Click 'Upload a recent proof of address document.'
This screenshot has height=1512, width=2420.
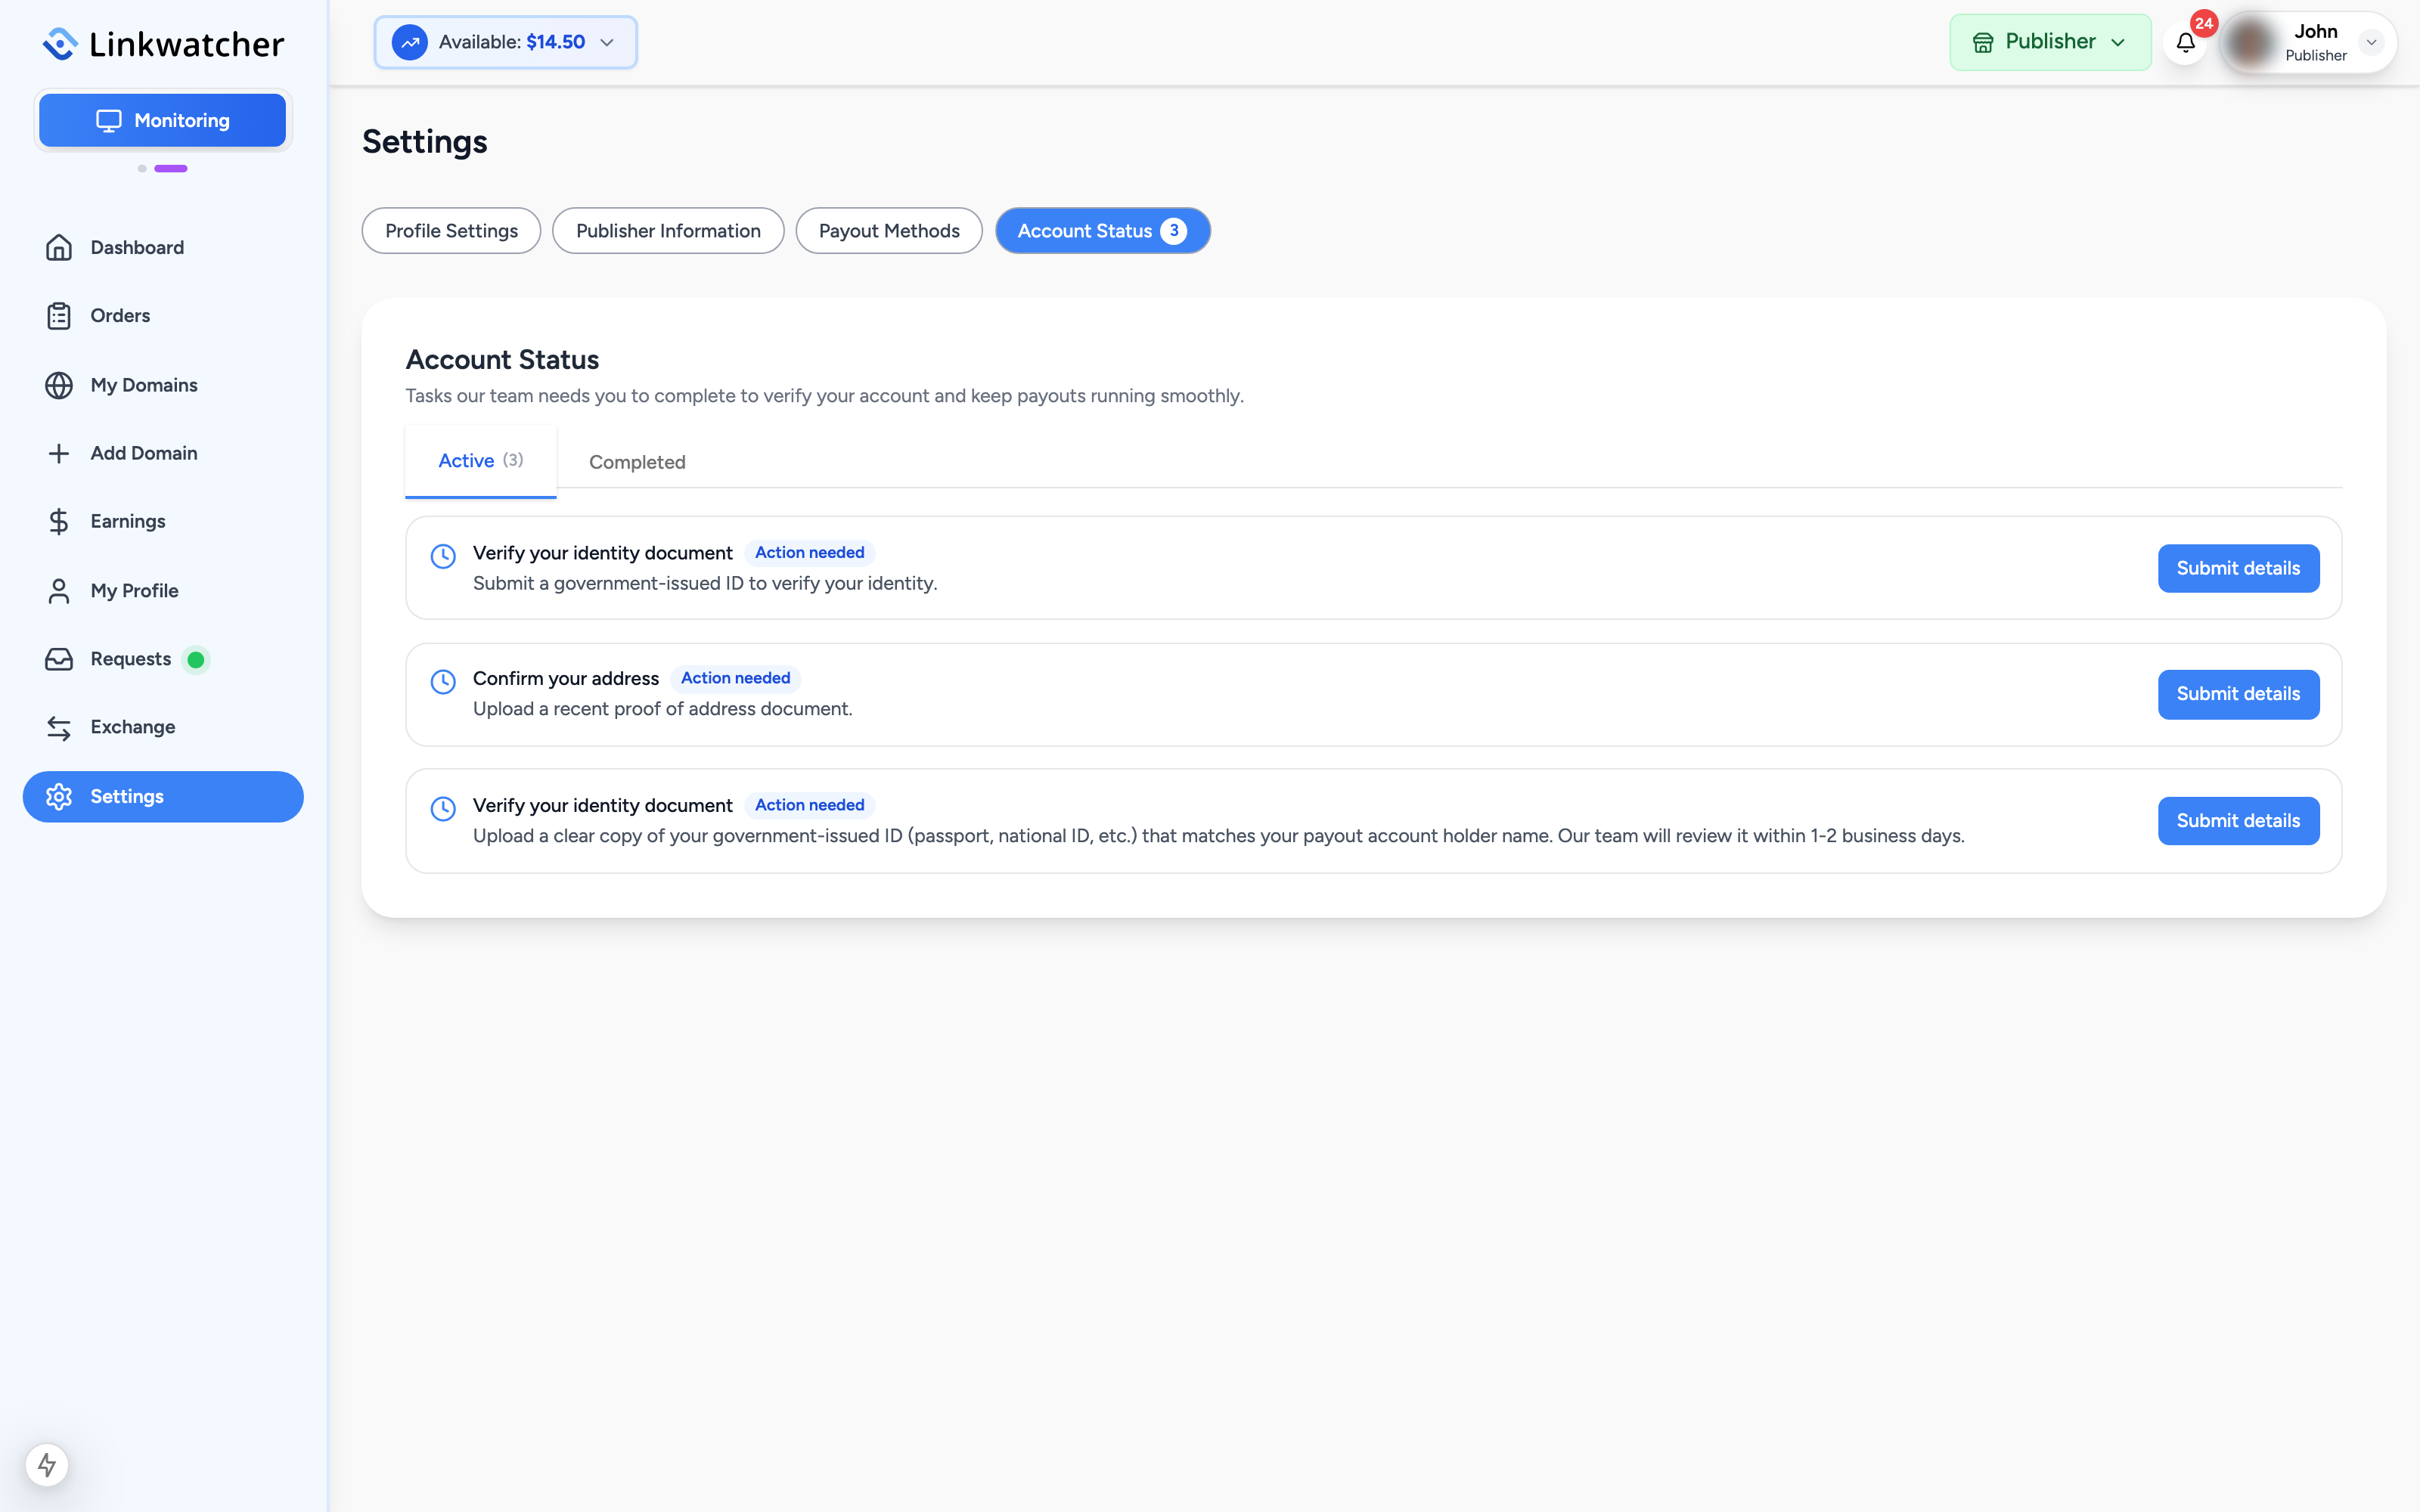[663, 709]
